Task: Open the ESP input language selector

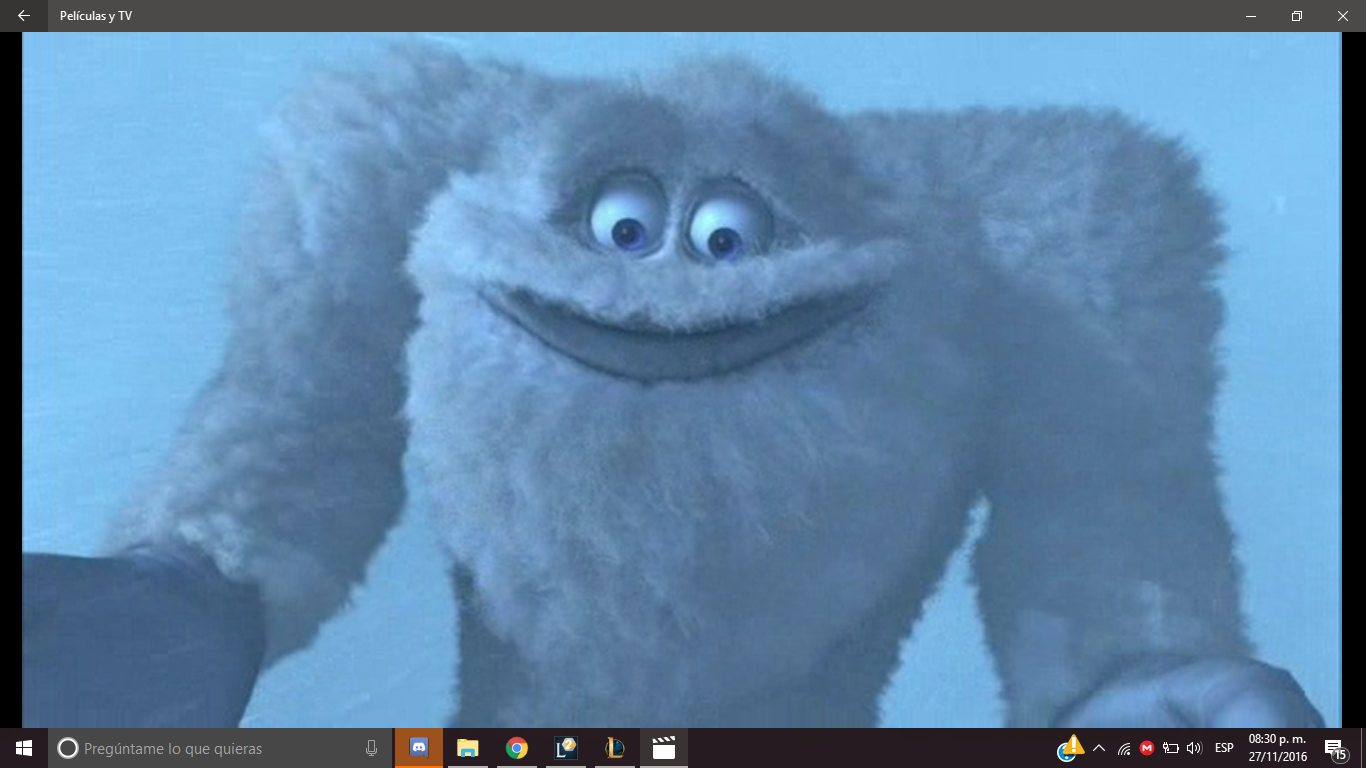Action: point(1224,748)
